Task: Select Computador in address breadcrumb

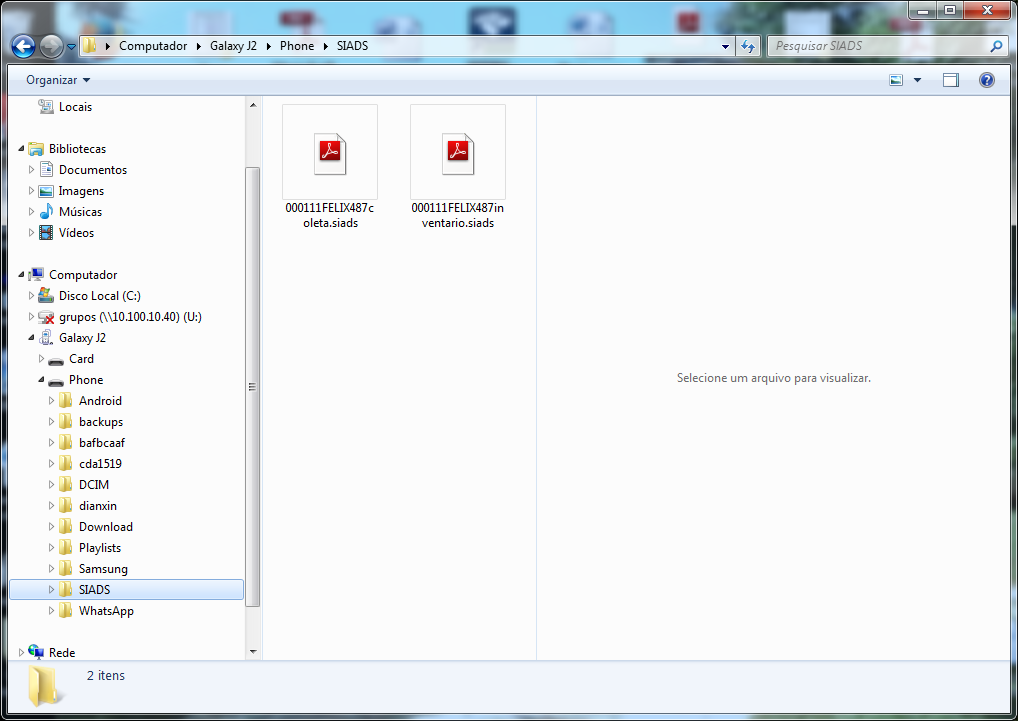Action: point(153,46)
